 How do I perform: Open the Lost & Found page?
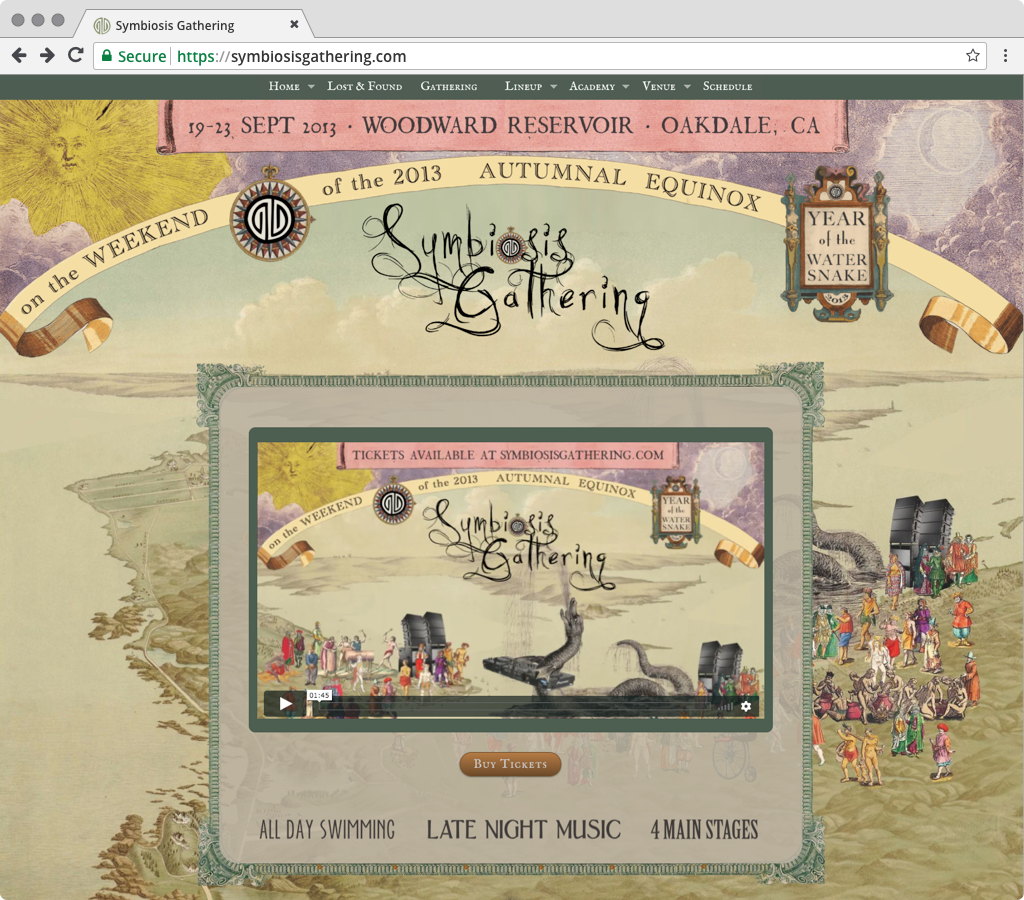[x=364, y=86]
